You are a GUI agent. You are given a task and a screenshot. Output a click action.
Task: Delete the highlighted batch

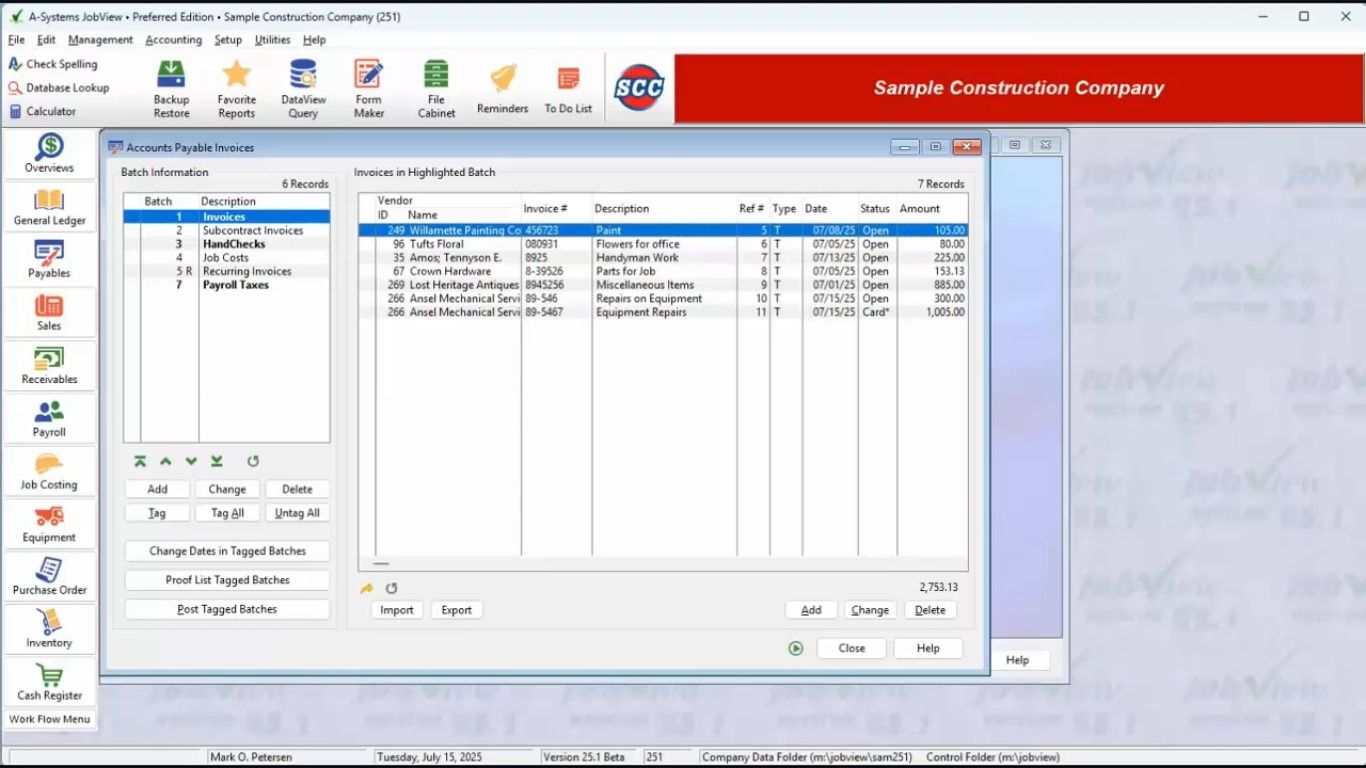pyautogui.click(x=297, y=489)
